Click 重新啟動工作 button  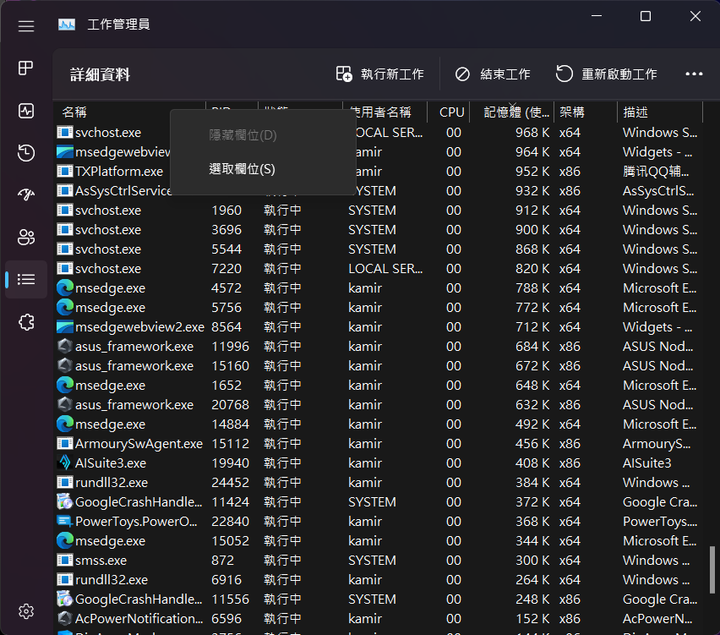(x=606, y=74)
